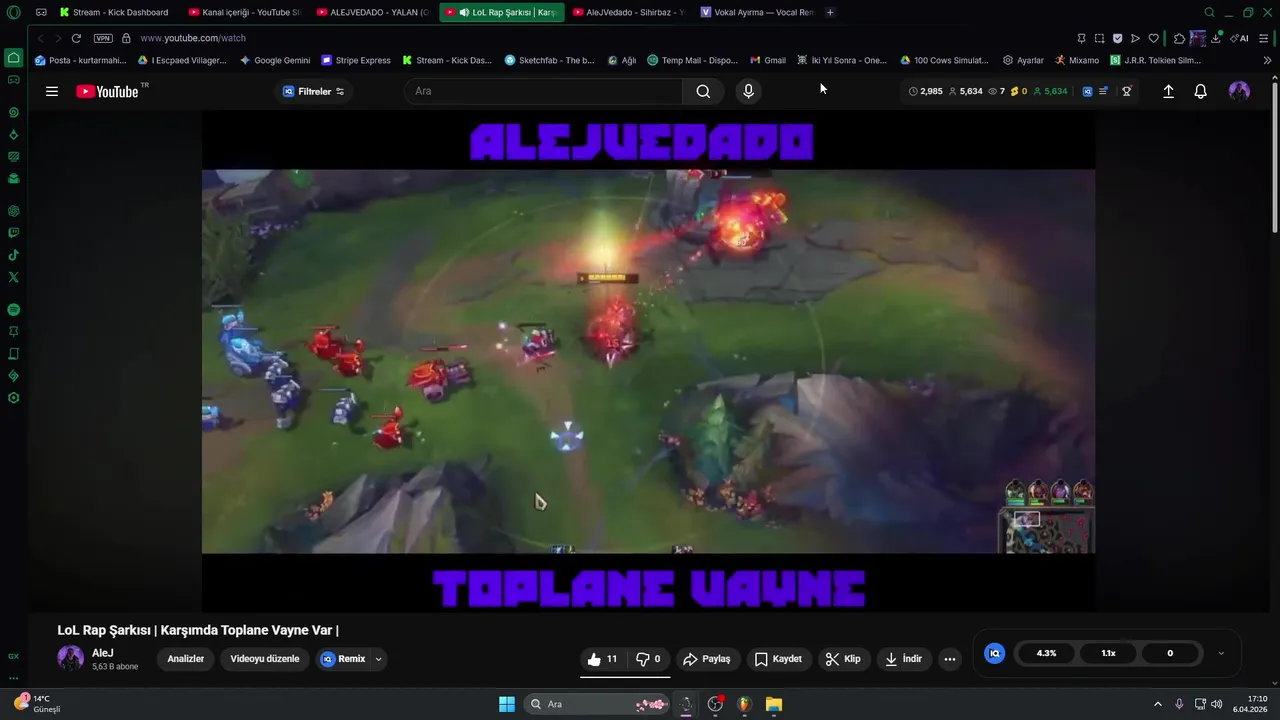Toggle the VPN badge in address bar

click(x=103, y=38)
